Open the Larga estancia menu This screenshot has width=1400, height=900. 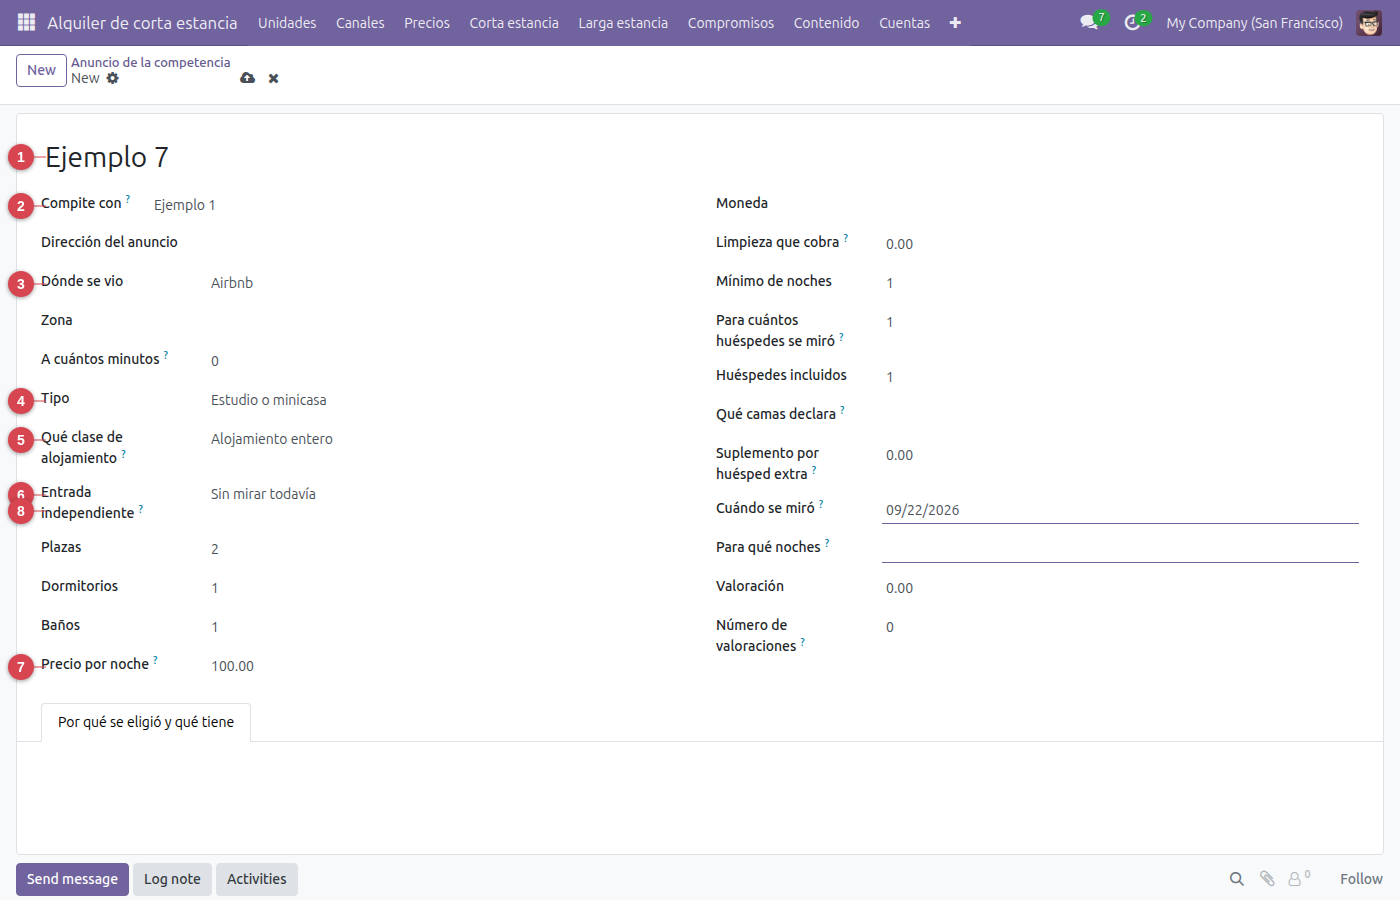pos(623,22)
